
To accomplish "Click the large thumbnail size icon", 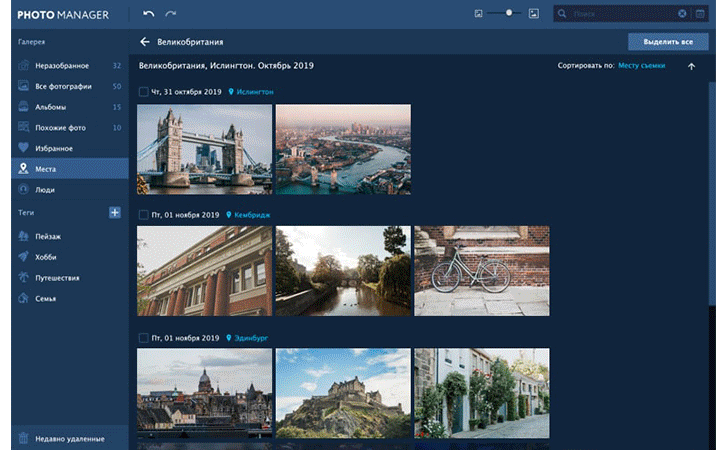I will 534,14.
